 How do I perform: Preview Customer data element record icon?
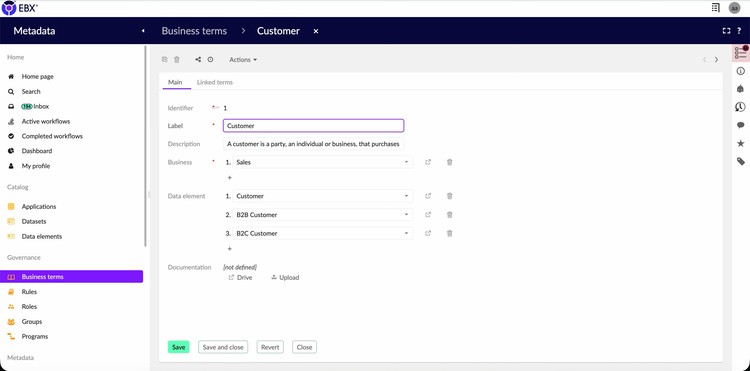[428, 196]
